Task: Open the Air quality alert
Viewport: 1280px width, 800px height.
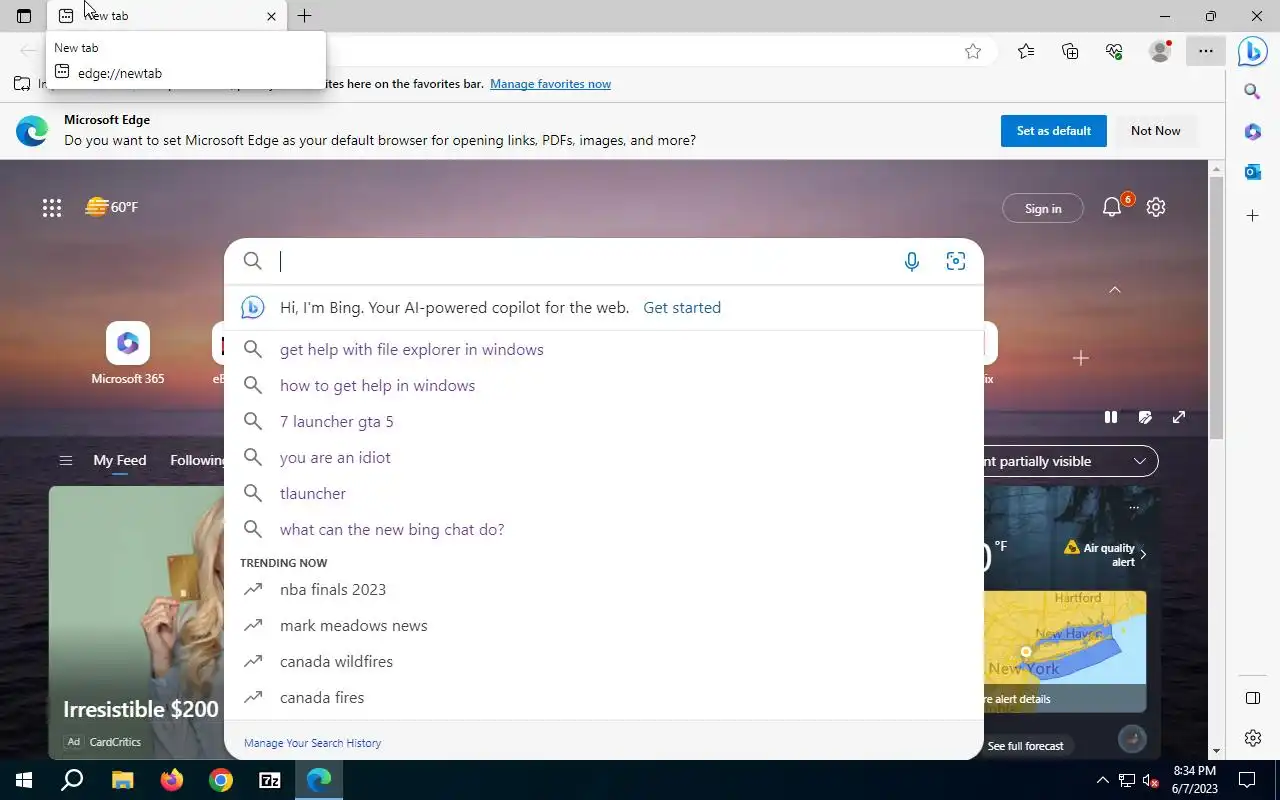Action: tap(1105, 554)
